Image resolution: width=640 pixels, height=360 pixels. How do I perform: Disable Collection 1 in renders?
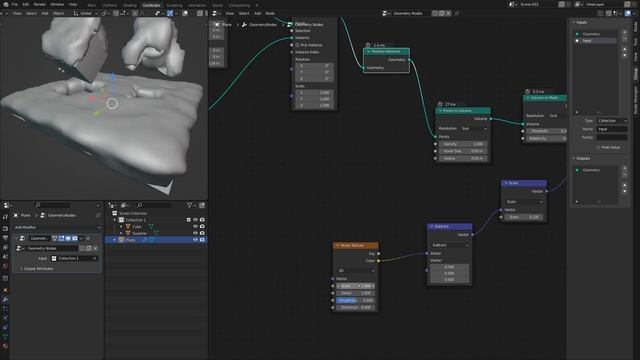202,220
